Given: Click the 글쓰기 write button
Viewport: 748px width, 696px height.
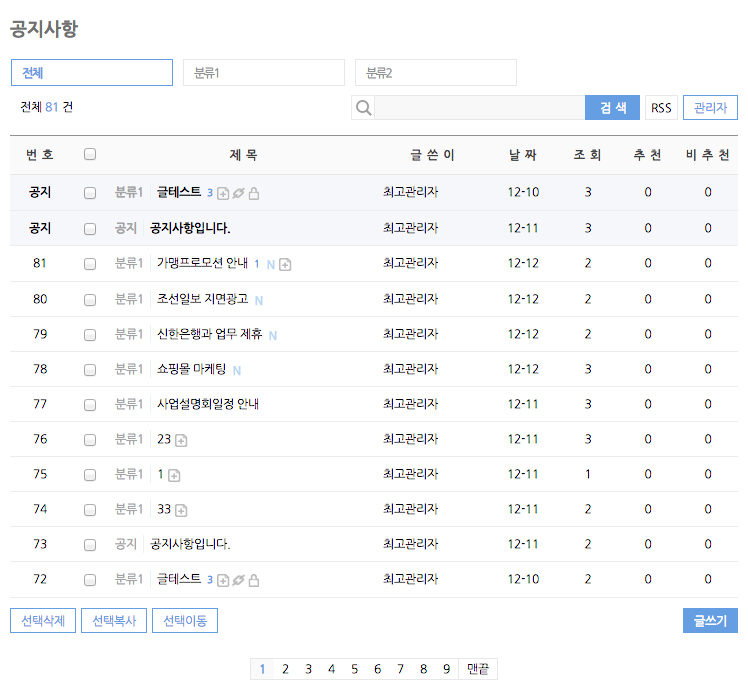Looking at the screenshot, I should click(x=710, y=621).
